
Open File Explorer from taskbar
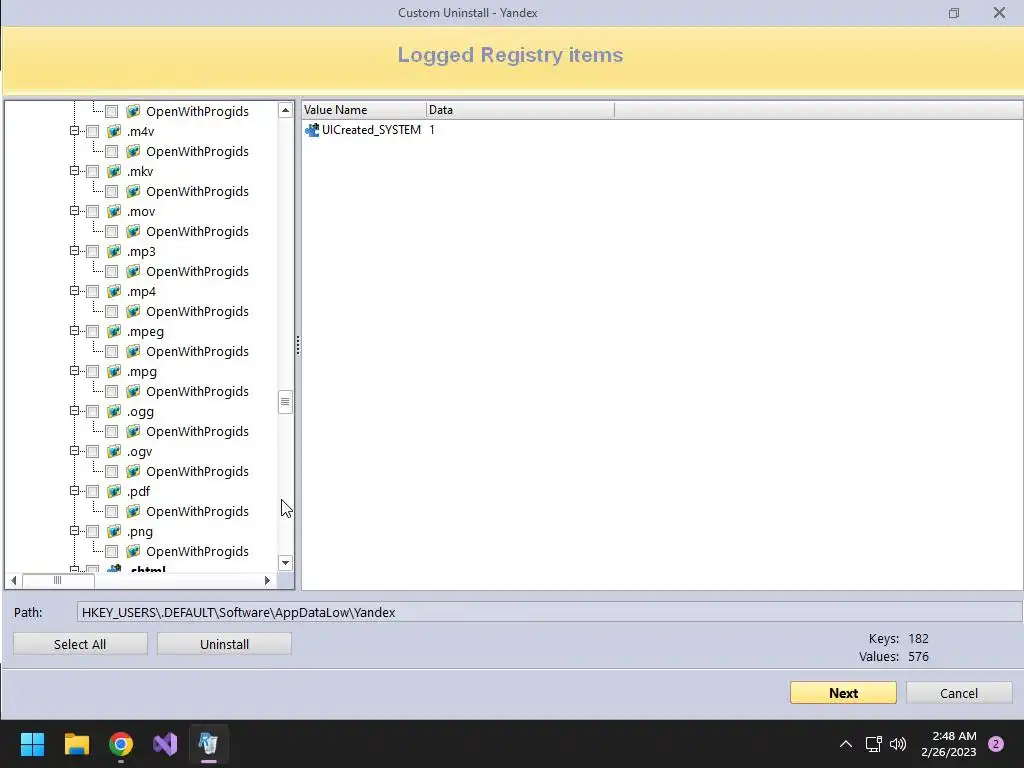(x=76, y=744)
